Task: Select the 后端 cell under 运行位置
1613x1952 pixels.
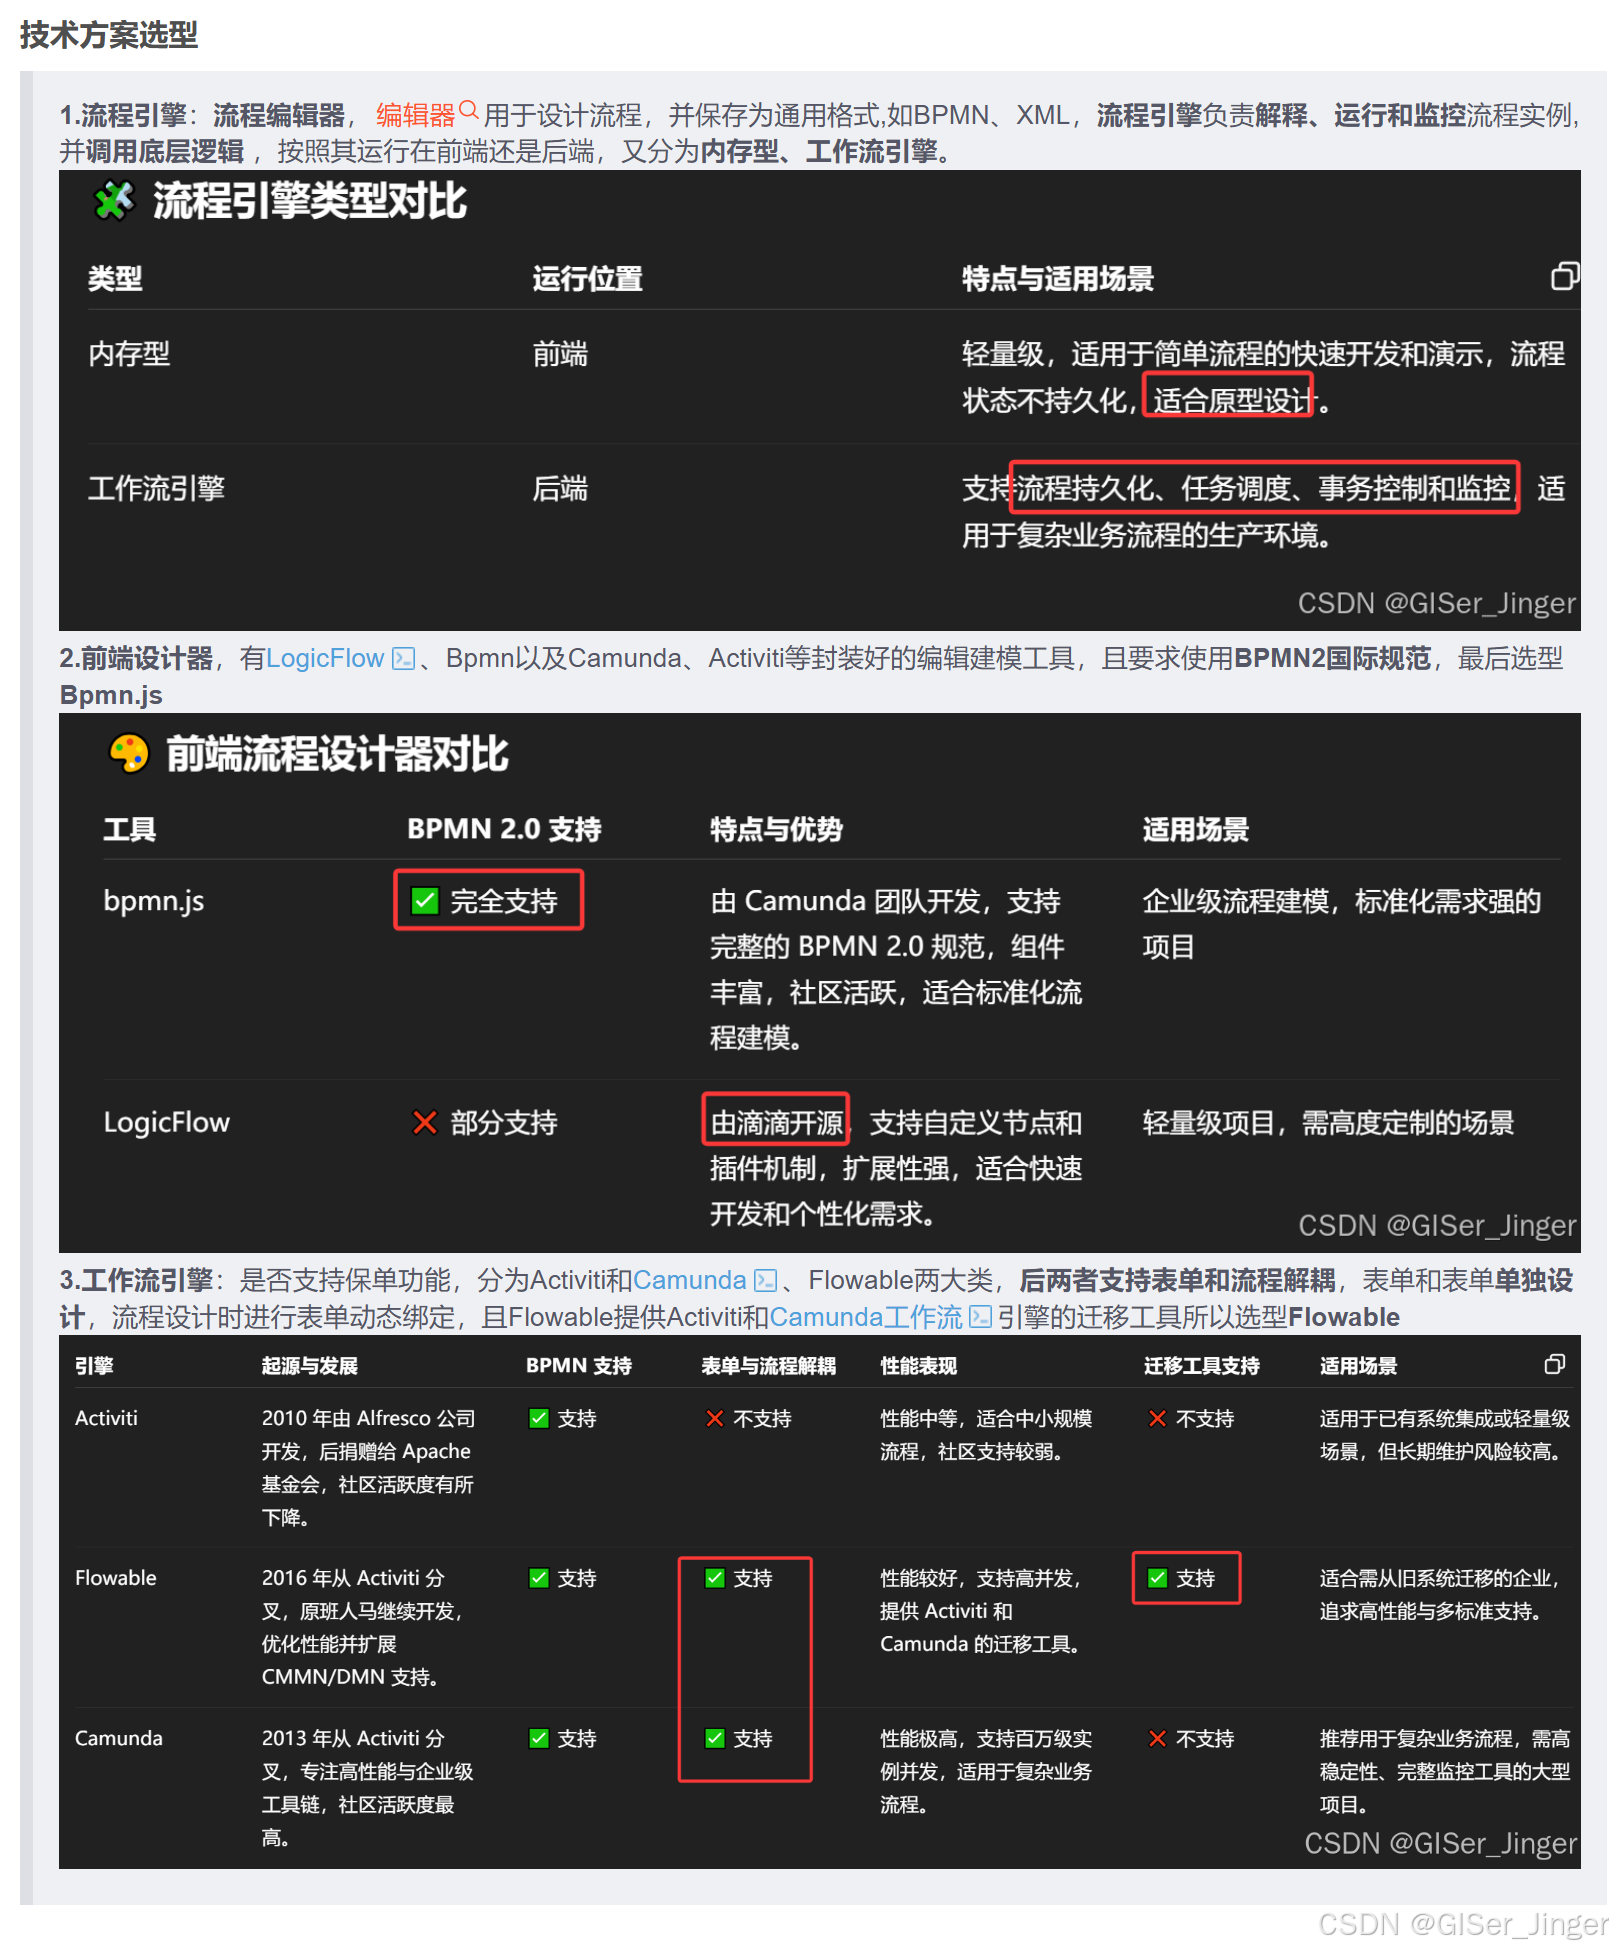Action: click(560, 488)
